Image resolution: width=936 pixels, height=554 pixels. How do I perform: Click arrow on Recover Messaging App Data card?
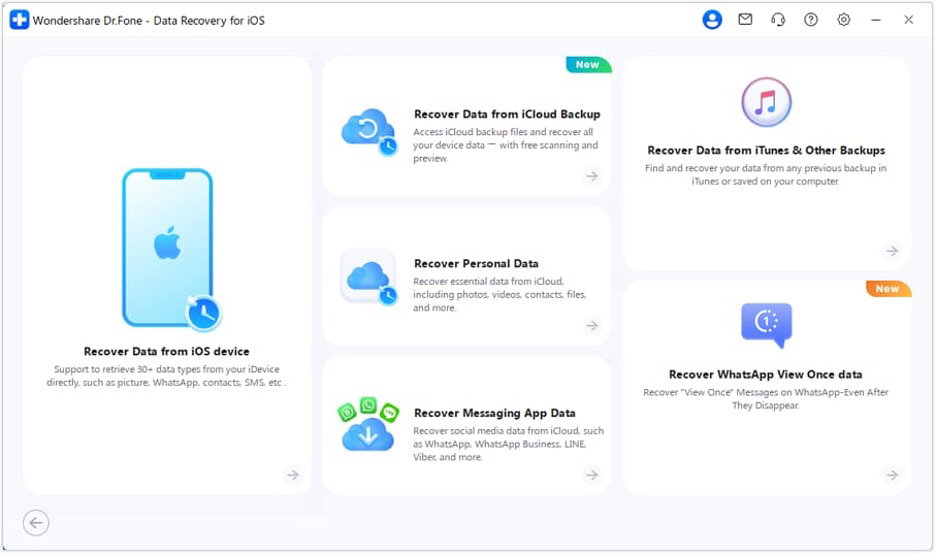592,475
